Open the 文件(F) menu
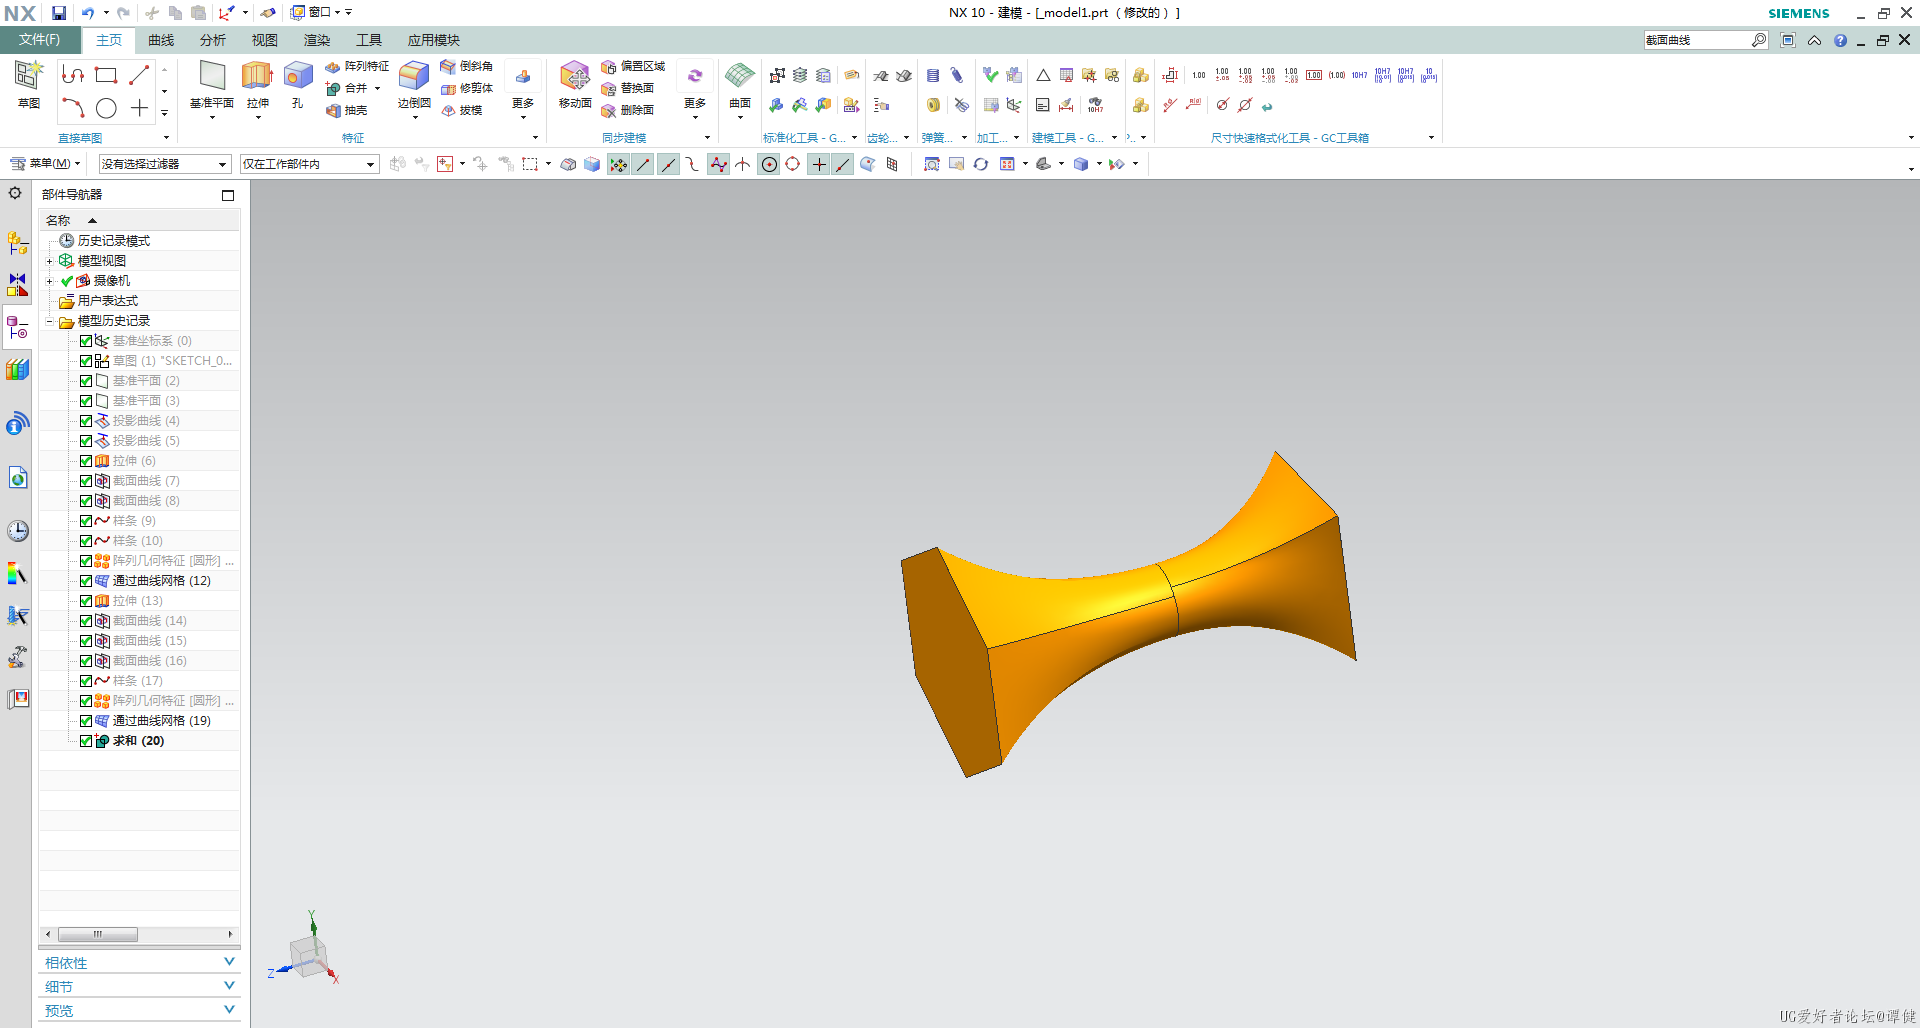The image size is (1920, 1028). coord(39,40)
